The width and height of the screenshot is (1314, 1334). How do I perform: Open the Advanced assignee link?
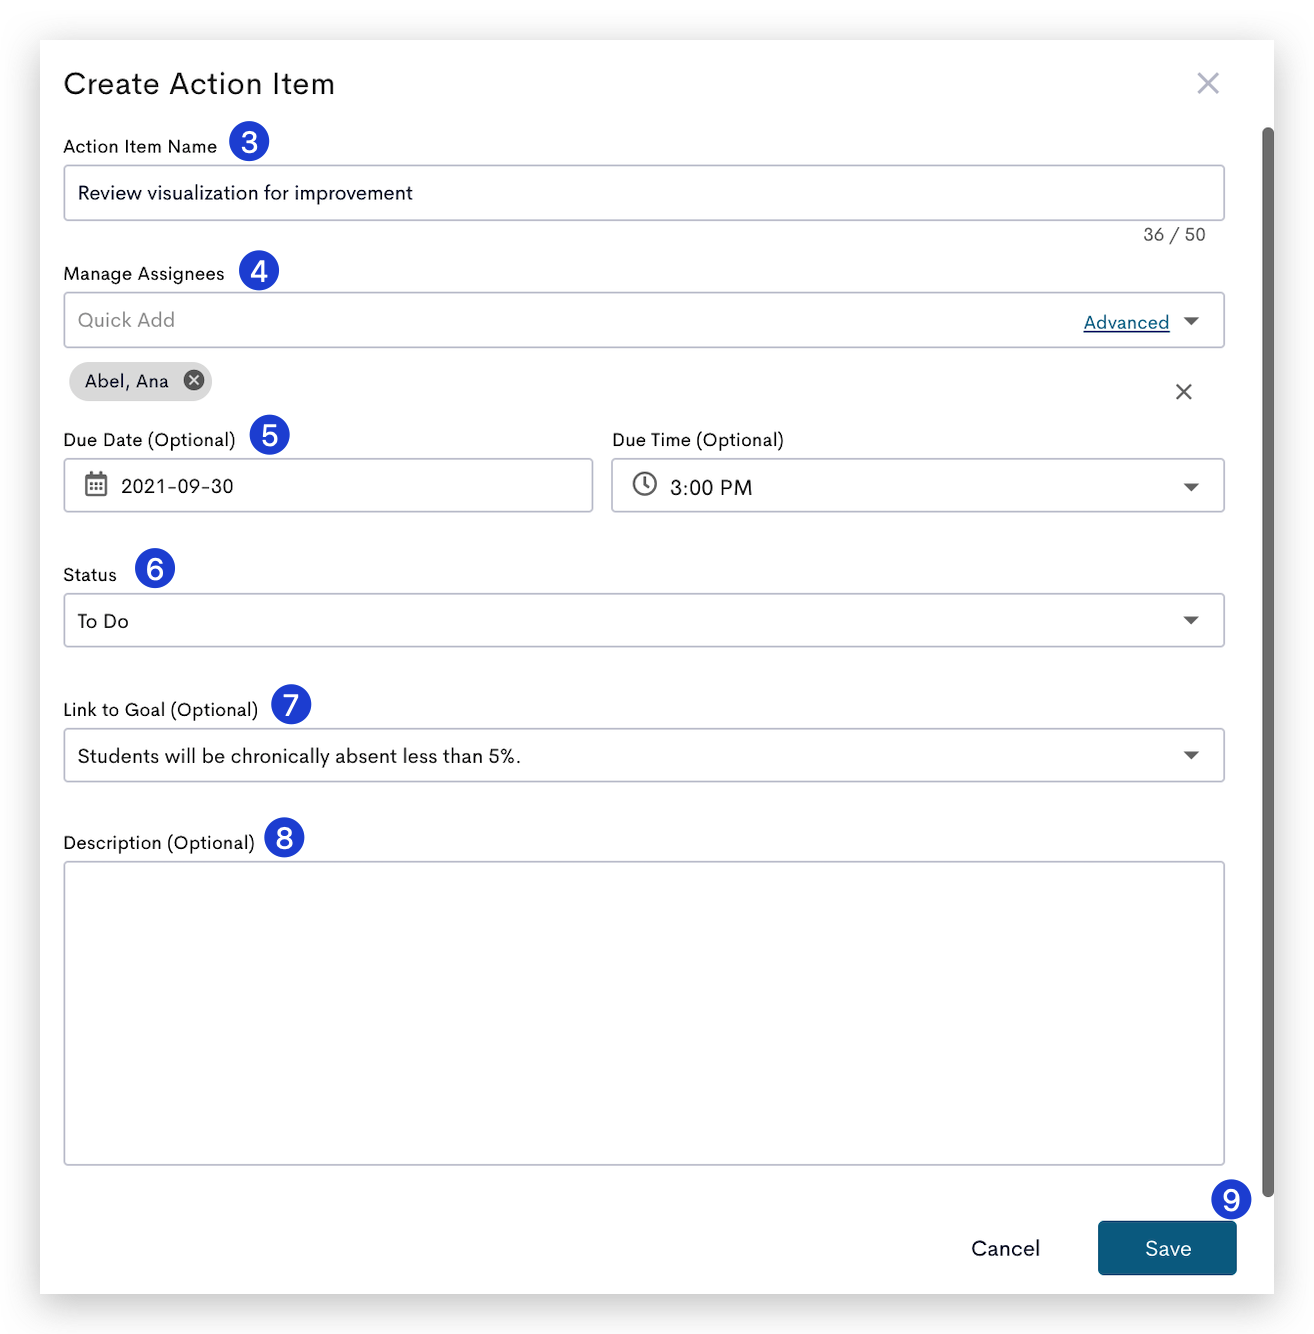click(1126, 322)
